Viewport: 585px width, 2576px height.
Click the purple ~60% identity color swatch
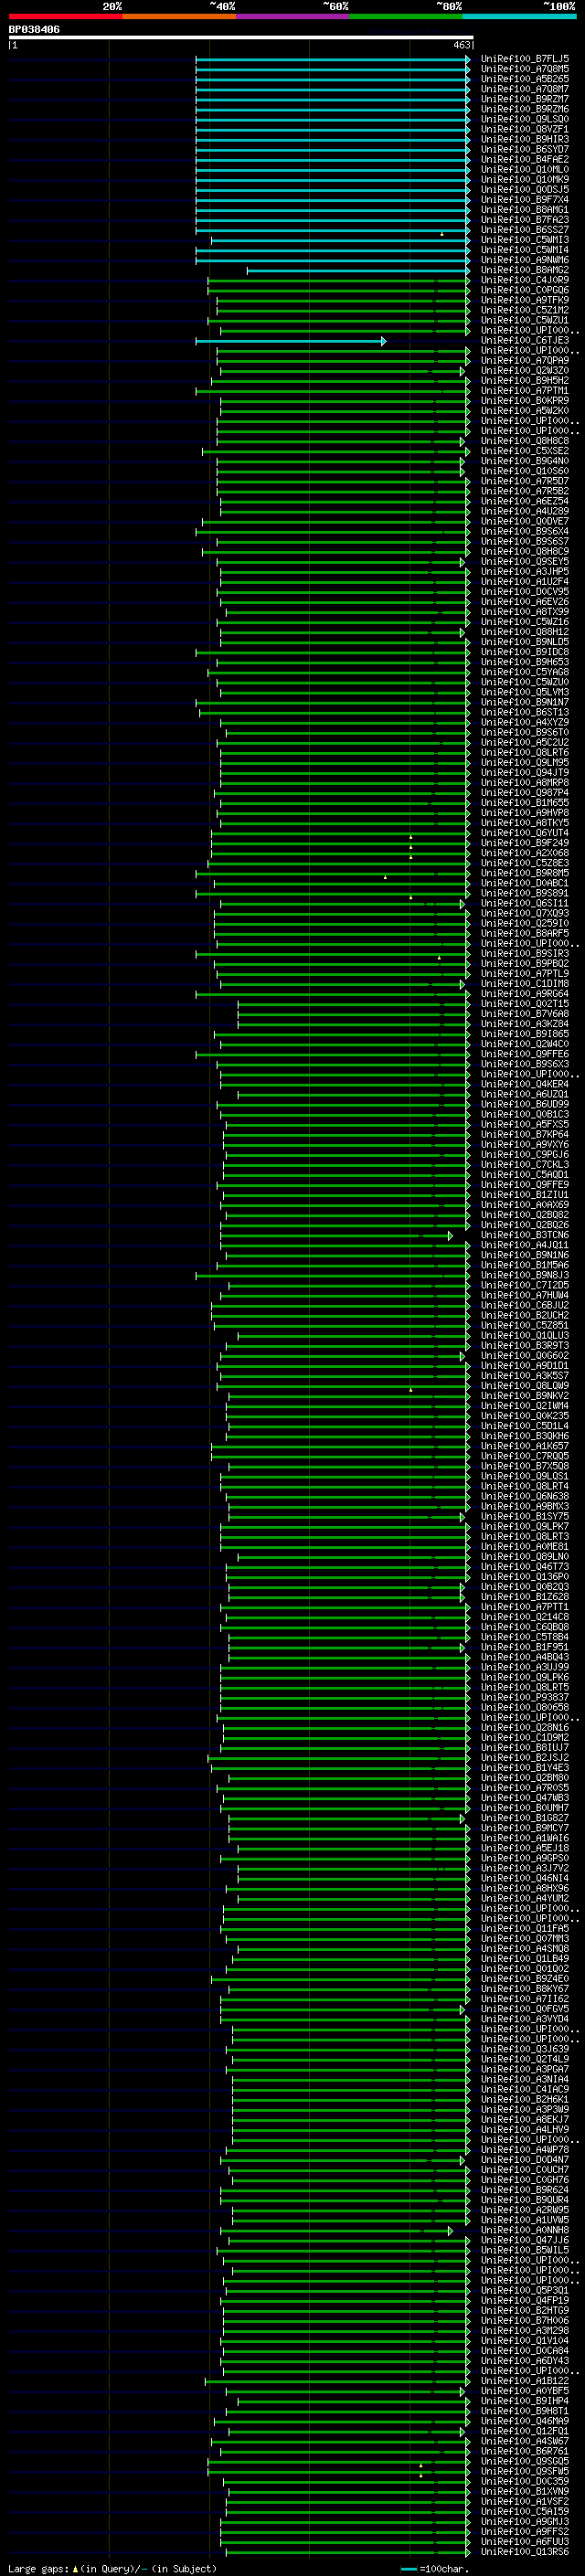pos(293,16)
